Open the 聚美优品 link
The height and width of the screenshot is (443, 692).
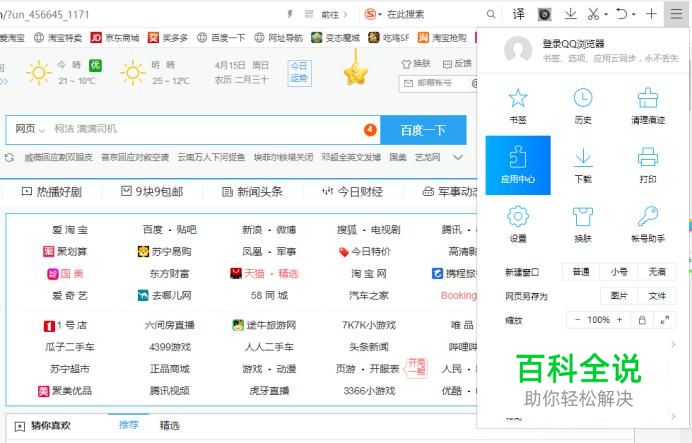point(65,390)
